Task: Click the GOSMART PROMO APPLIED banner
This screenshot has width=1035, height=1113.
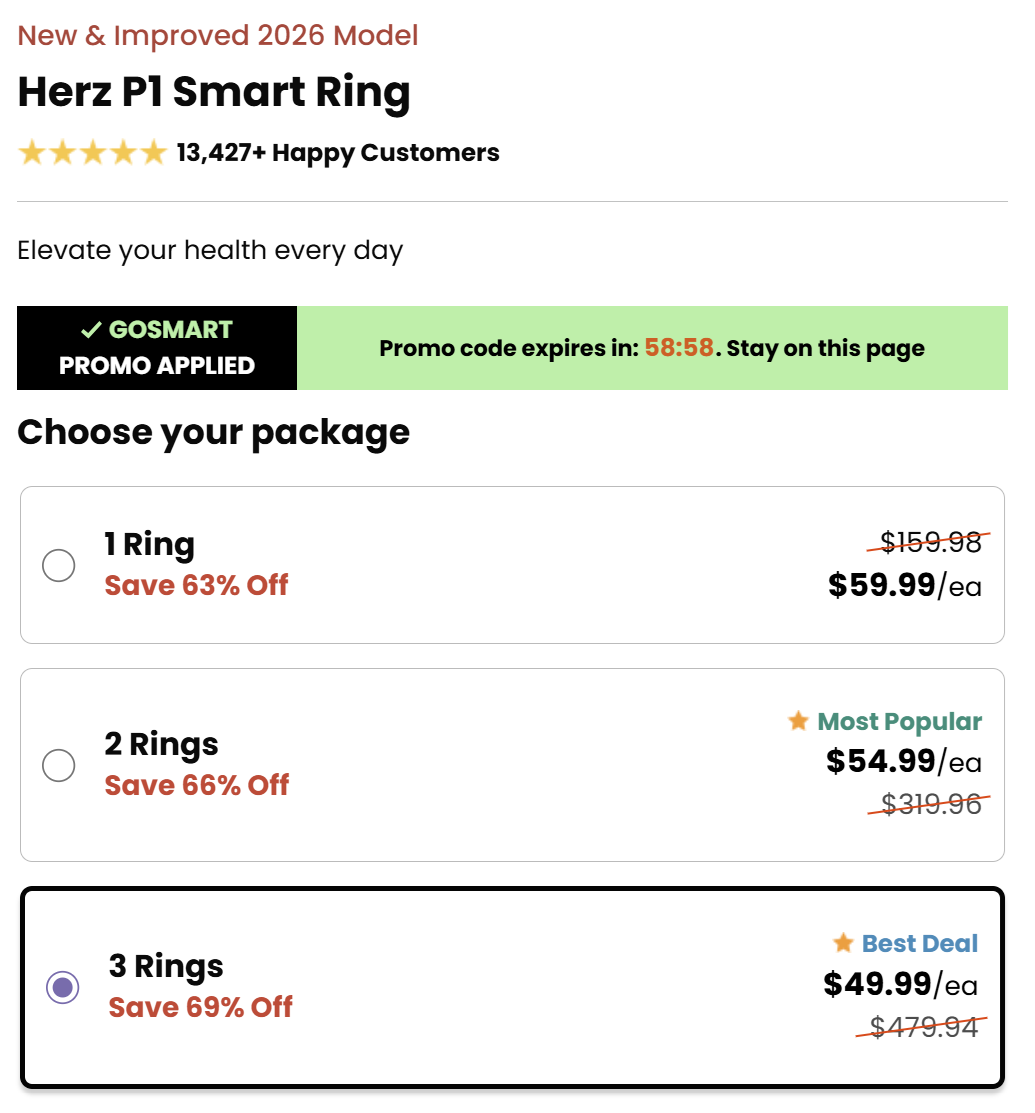Action: pyautogui.click(x=157, y=348)
